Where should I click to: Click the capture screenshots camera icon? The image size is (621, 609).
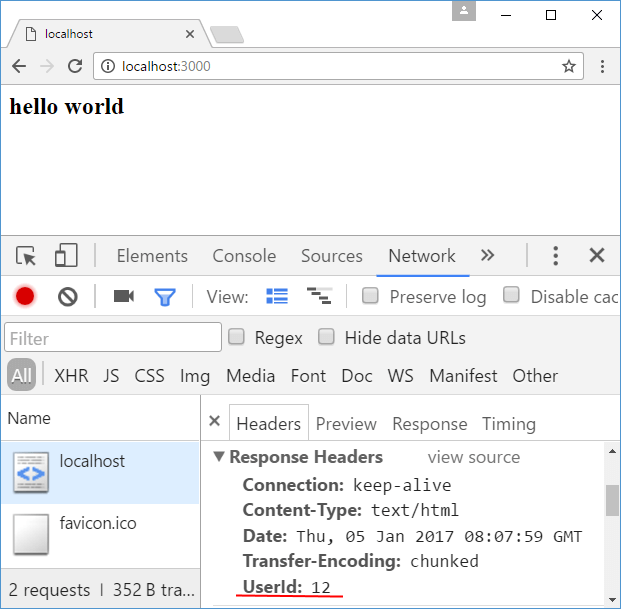coord(124,296)
